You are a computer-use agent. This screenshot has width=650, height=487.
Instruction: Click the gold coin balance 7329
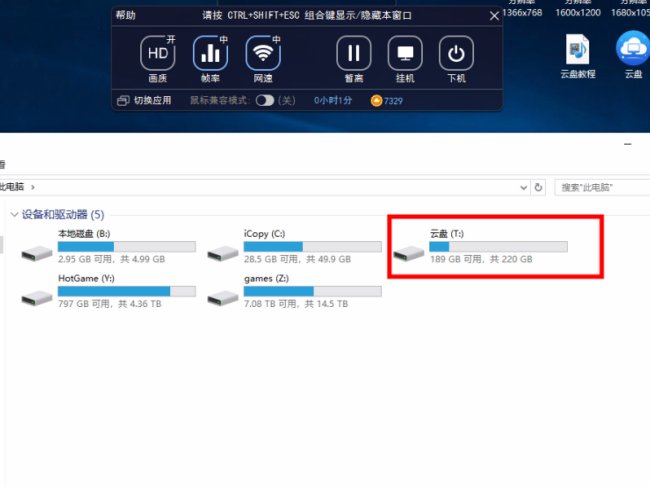point(386,101)
